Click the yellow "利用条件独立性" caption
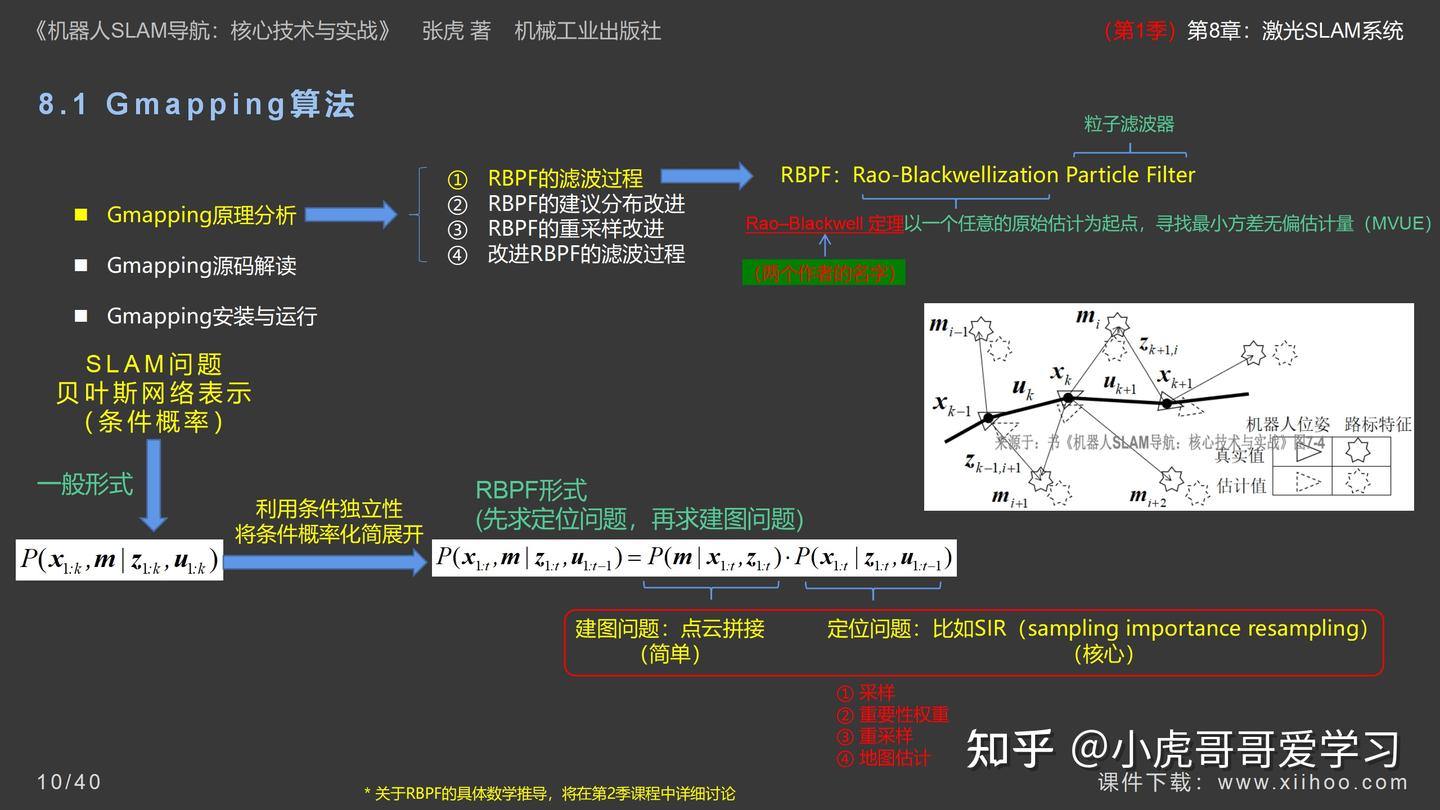 pyautogui.click(x=329, y=509)
